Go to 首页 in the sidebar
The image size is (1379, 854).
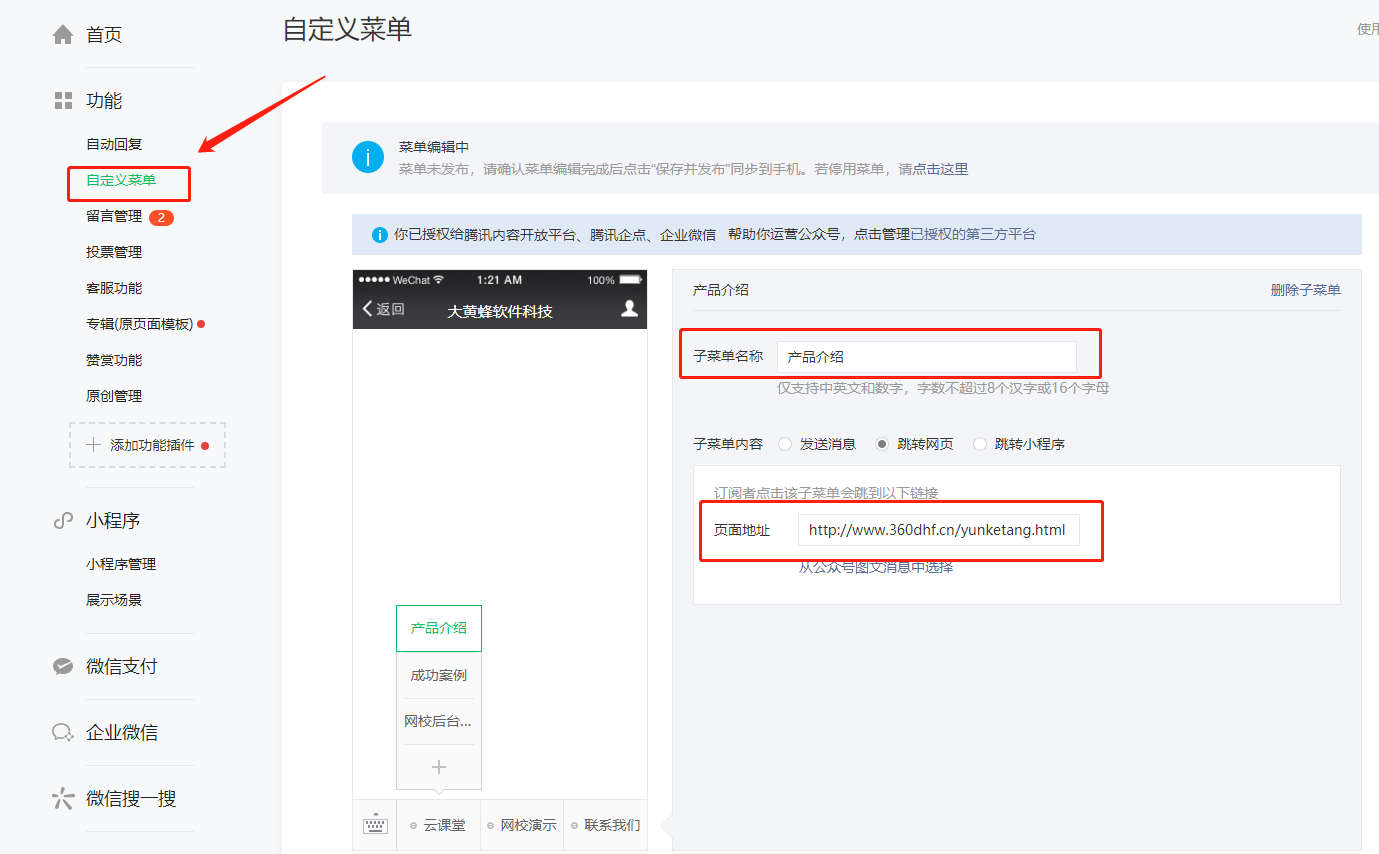click(104, 35)
